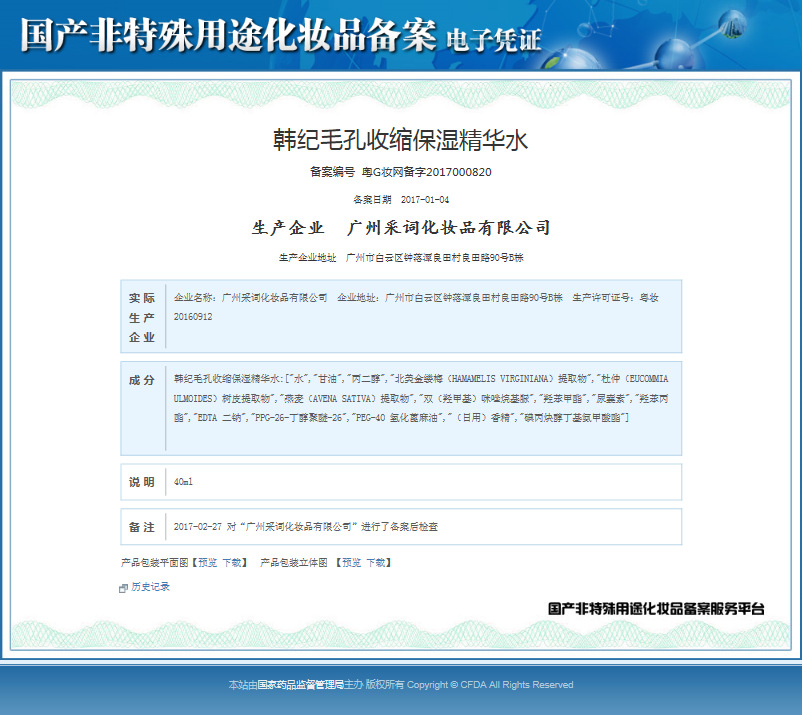Click the producer name 广州采词化妆品有限公司 heading
802x715 pixels.
[x=449, y=227]
